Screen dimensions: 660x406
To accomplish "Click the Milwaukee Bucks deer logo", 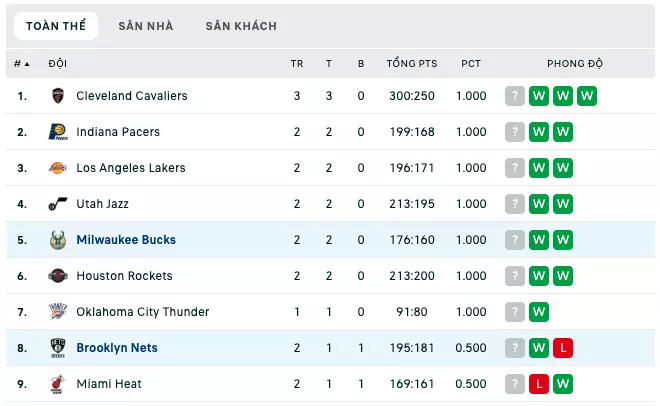I will [x=58, y=240].
